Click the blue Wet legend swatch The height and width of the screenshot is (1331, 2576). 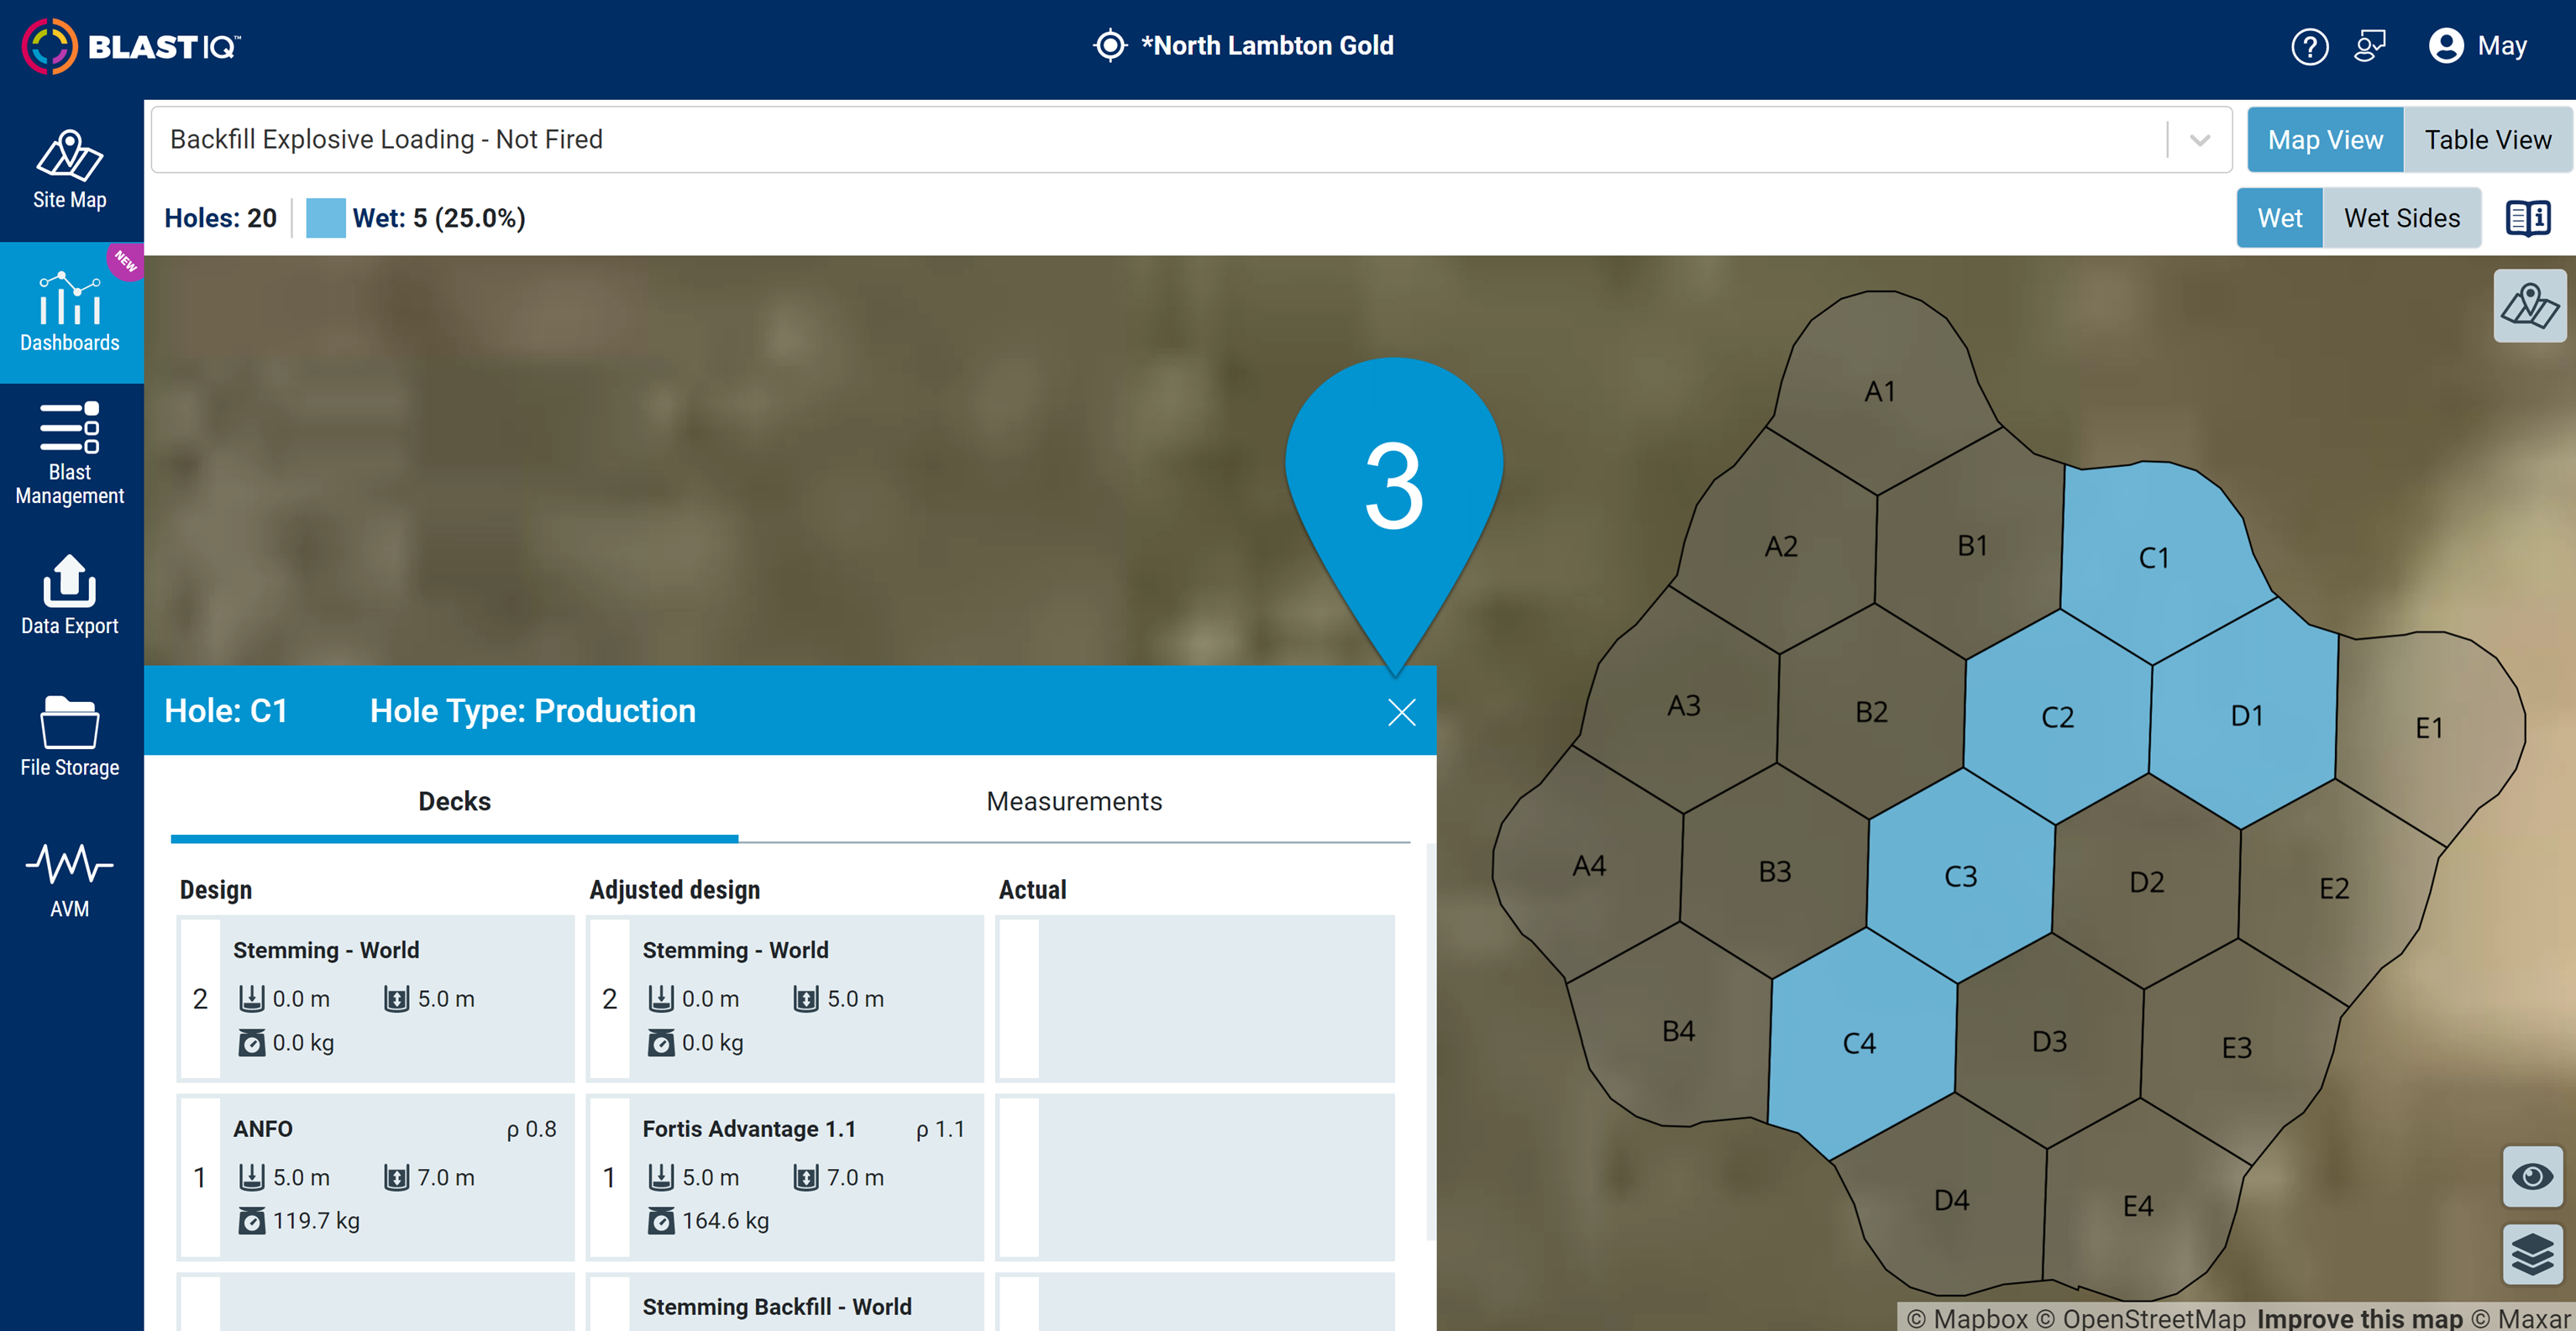pyautogui.click(x=325, y=218)
